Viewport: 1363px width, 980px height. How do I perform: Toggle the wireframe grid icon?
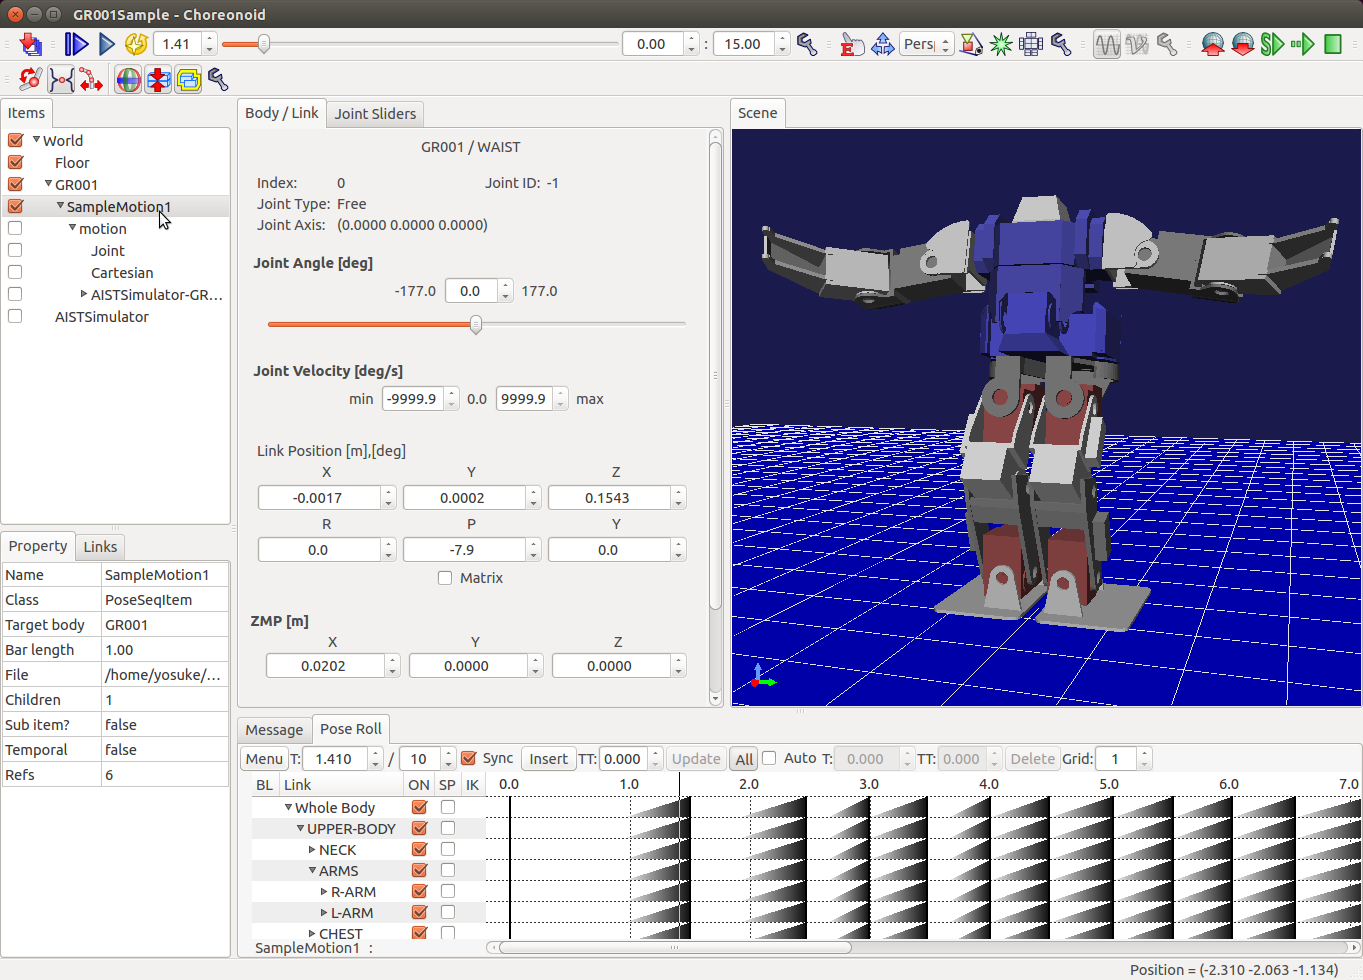(x=1031, y=44)
